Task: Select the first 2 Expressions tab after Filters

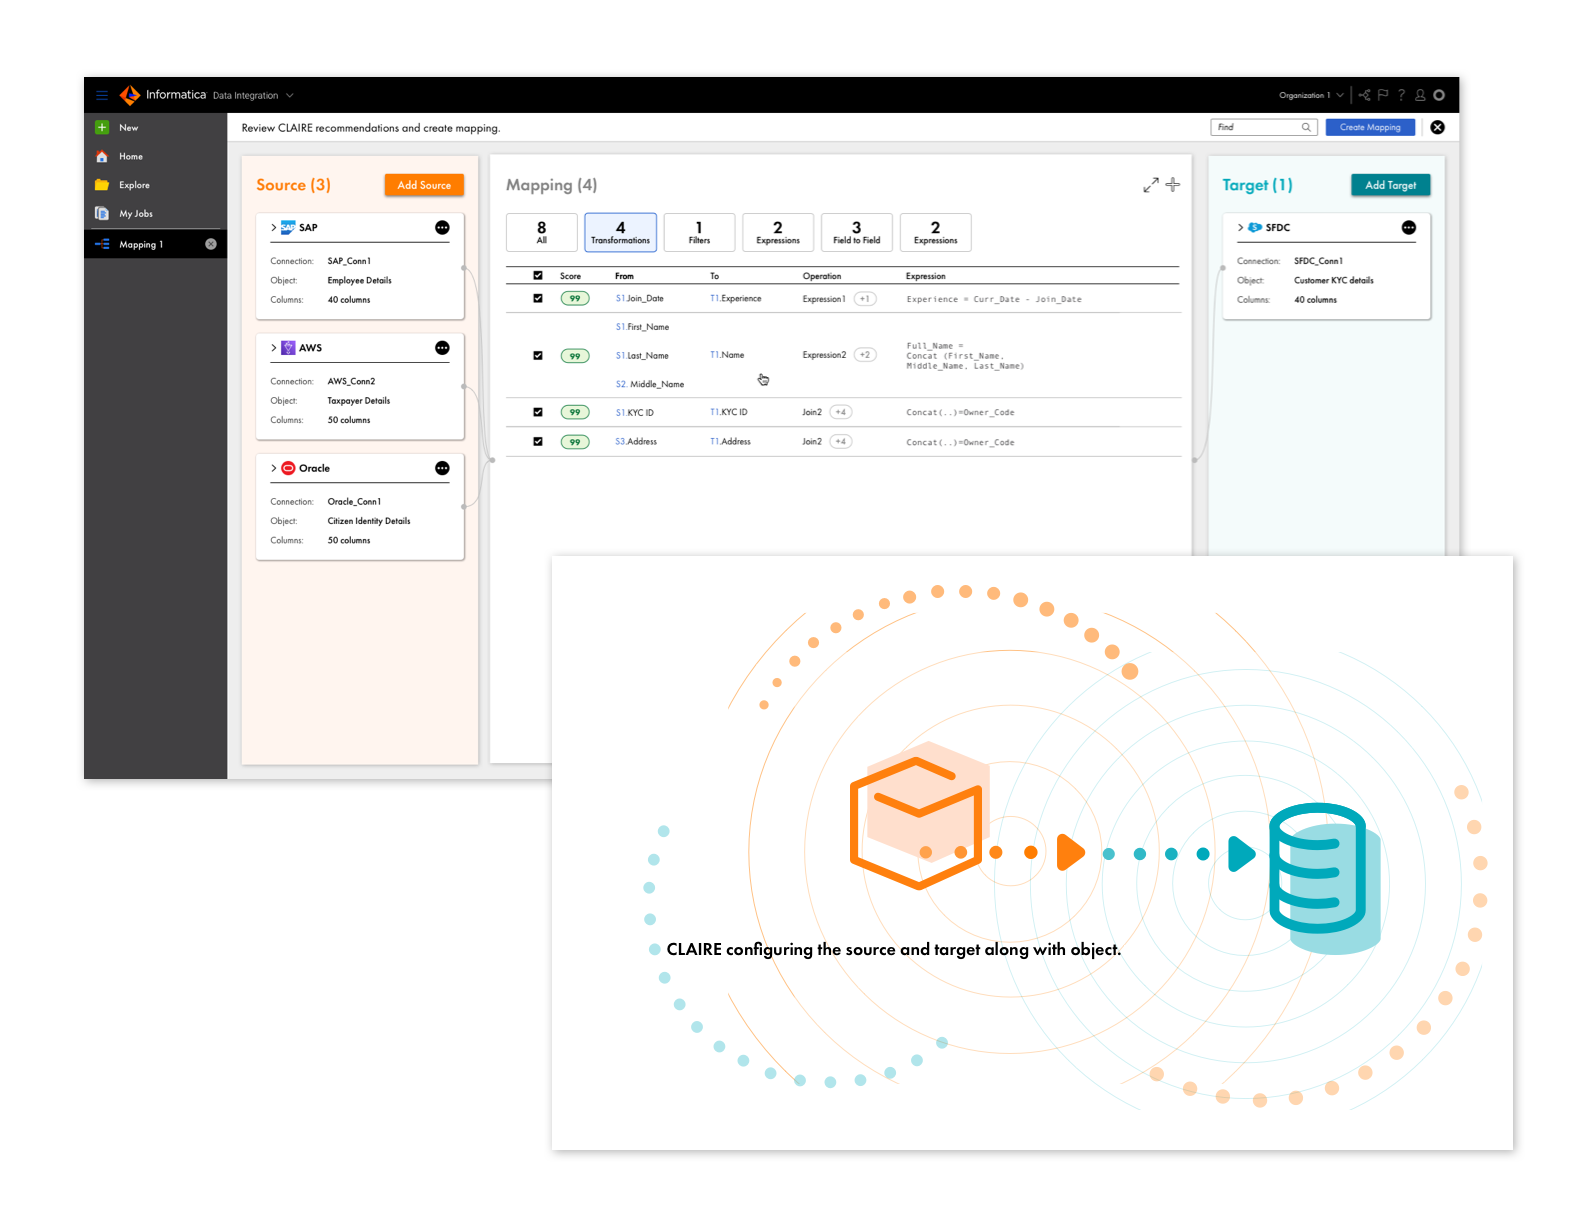Action: pyautogui.click(x=778, y=232)
